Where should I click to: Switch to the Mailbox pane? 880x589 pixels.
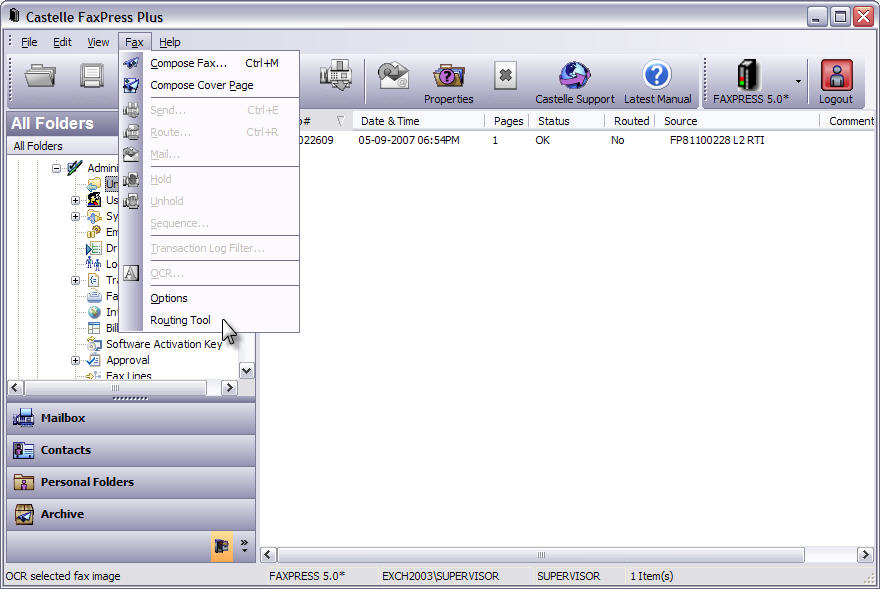click(131, 418)
